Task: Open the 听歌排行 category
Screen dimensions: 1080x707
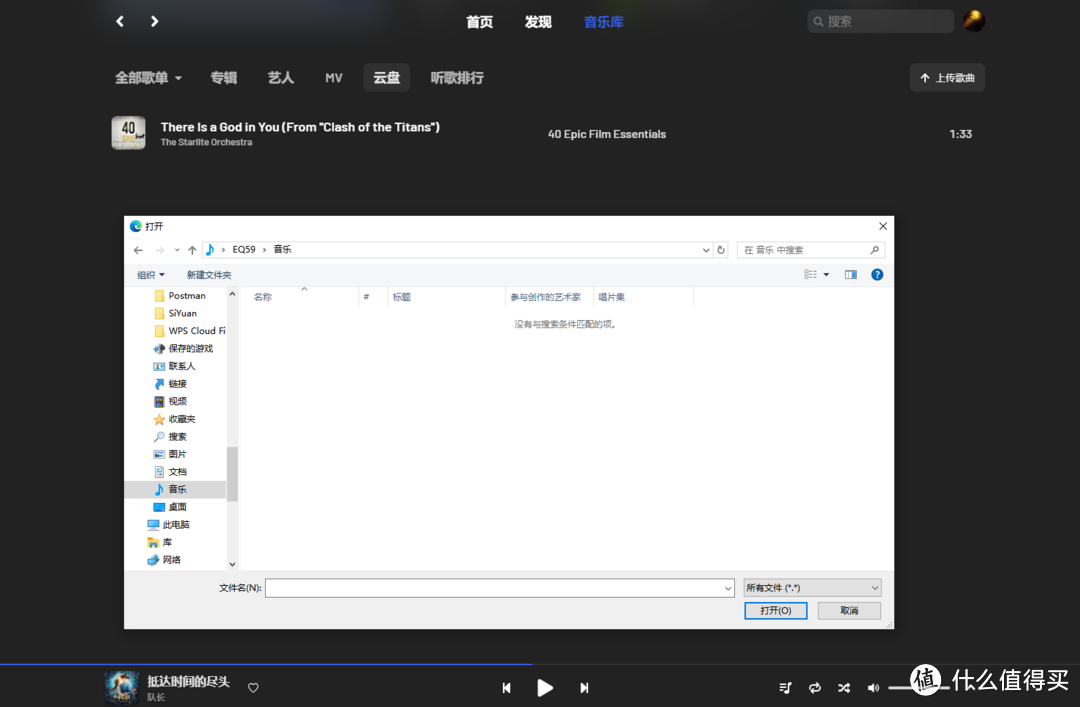Action: [x=457, y=78]
